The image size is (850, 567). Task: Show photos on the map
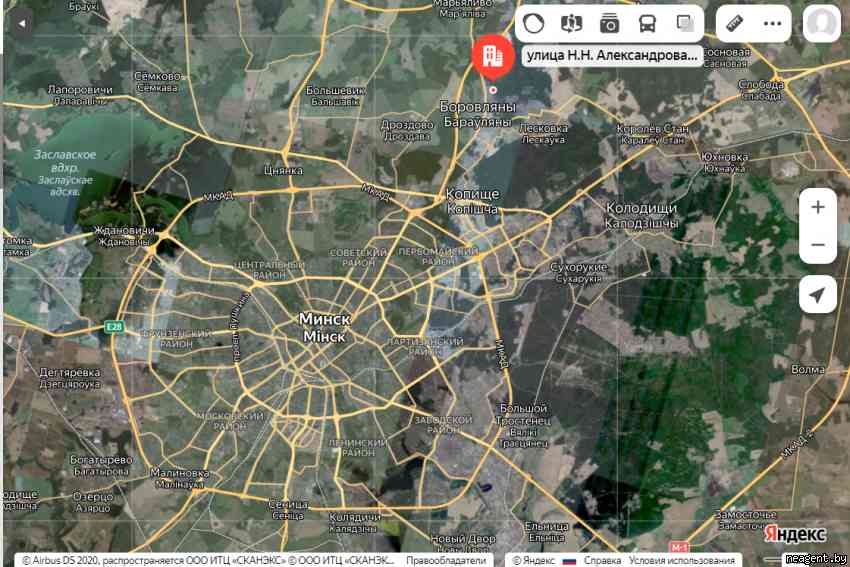coord(609,23)
